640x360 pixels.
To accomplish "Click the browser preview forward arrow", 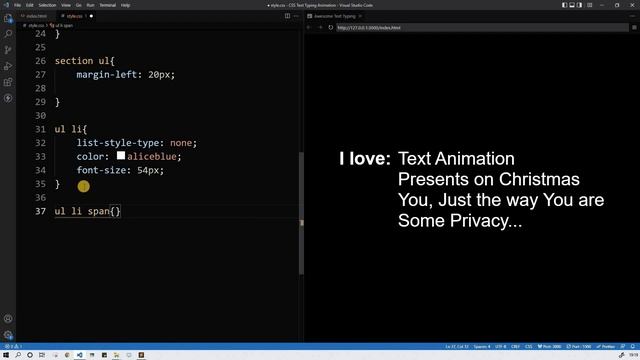I will pos(320,27).
